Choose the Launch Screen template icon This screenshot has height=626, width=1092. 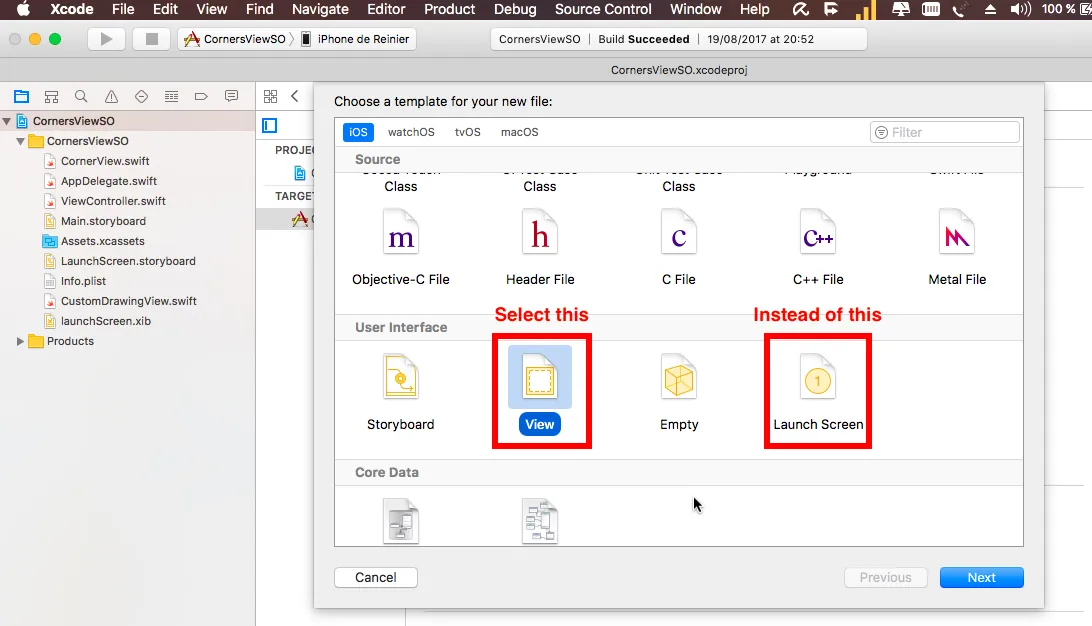pos(818,377)
